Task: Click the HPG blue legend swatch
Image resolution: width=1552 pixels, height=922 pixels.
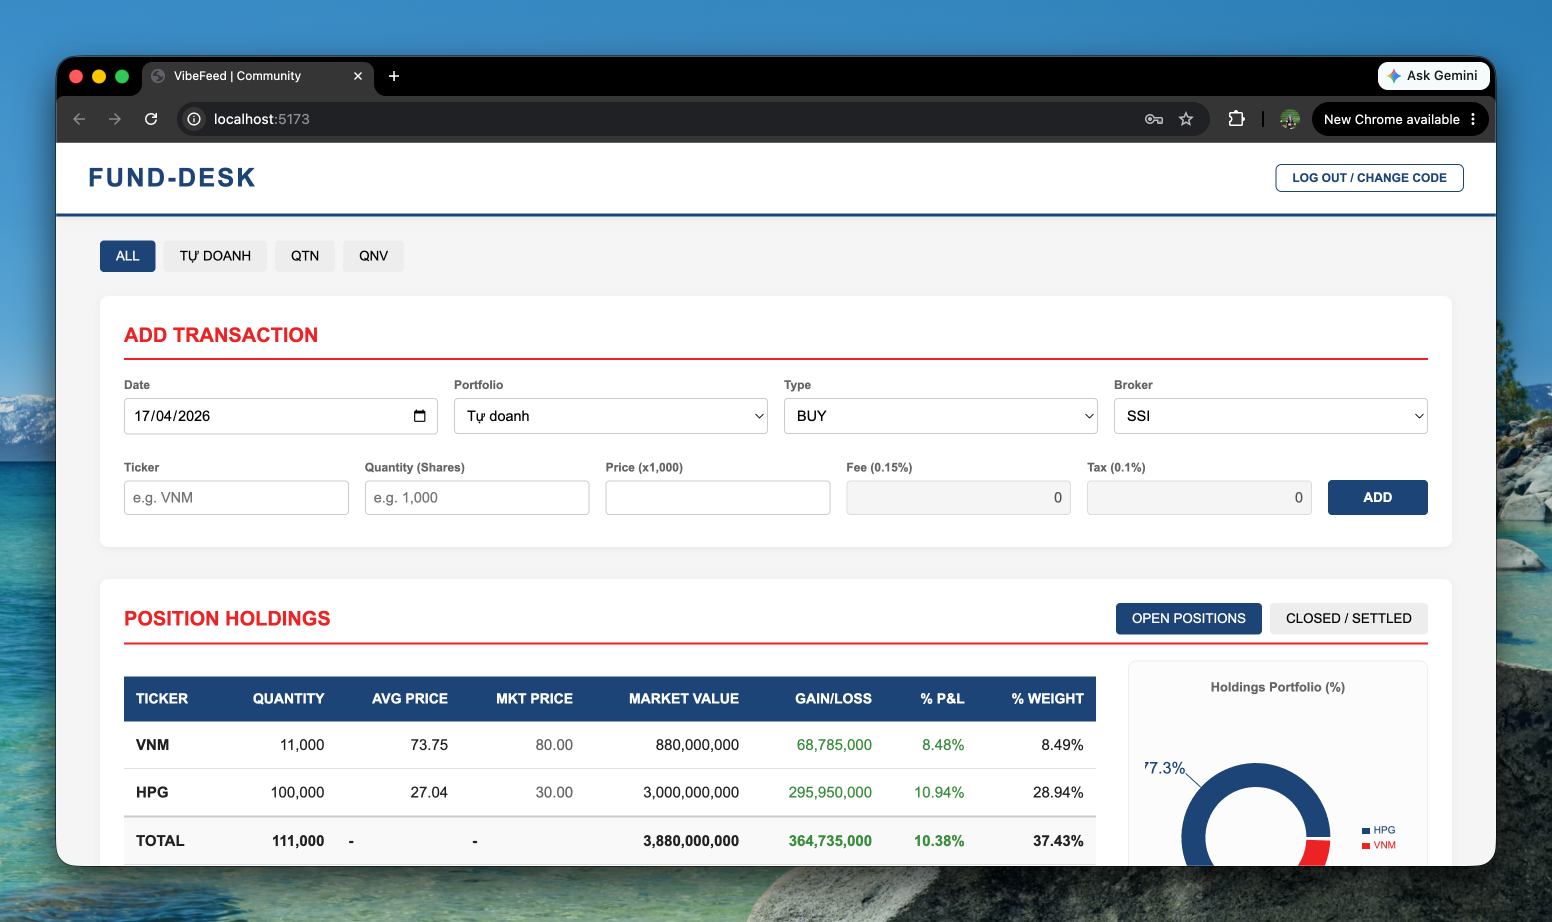Action: click(1366, 830)
